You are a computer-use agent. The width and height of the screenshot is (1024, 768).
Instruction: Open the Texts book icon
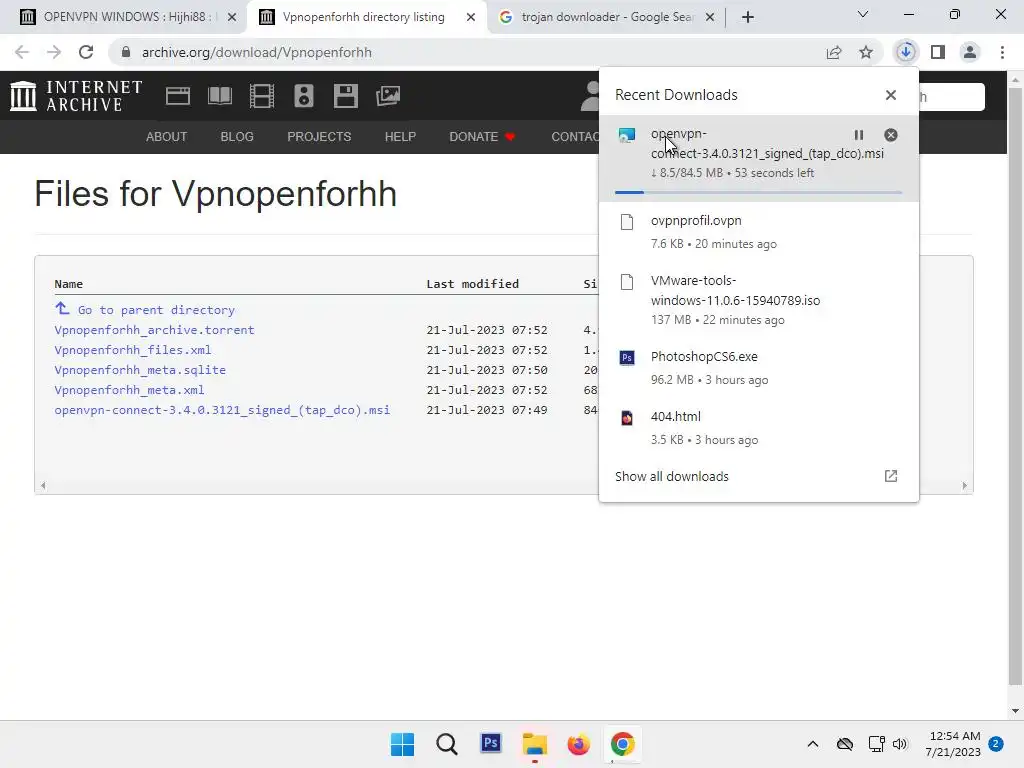219,96
